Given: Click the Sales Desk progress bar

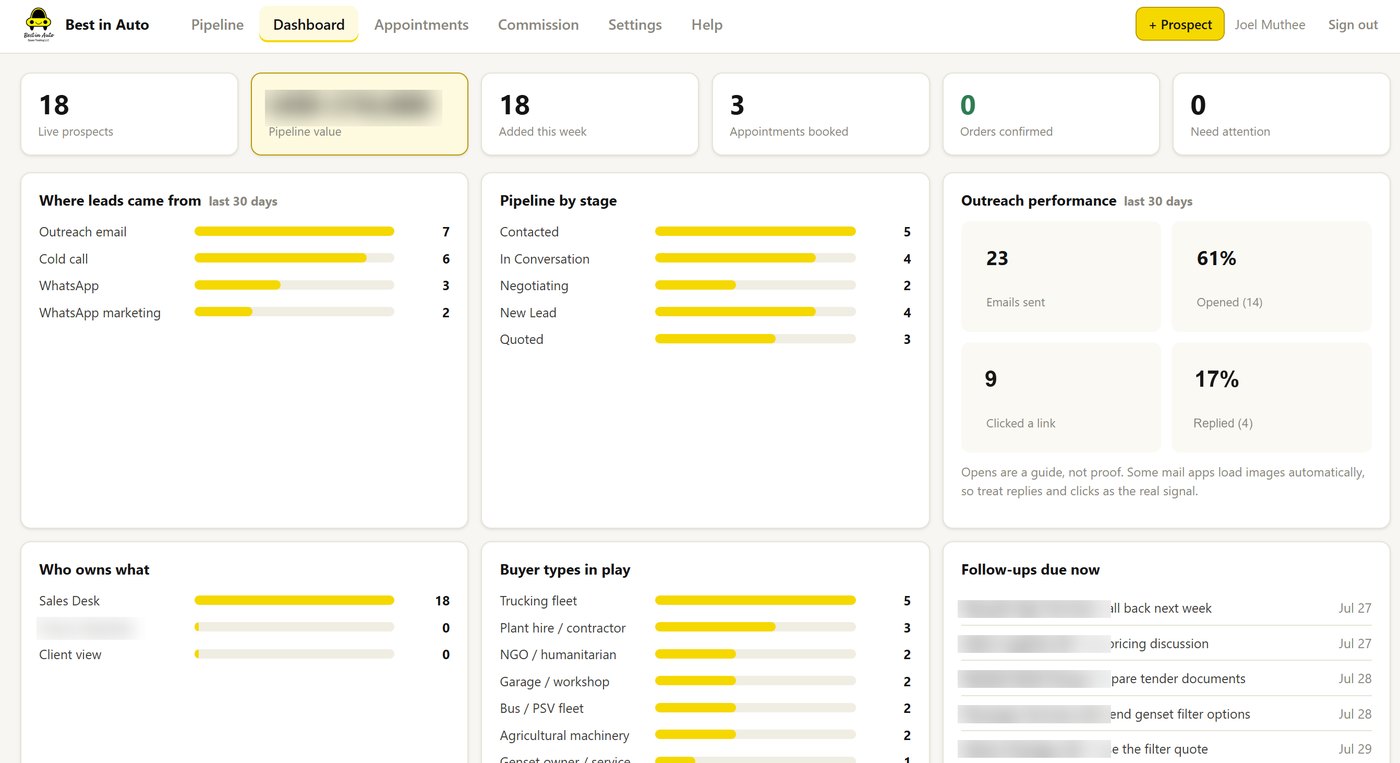Looking at the screenshot, I should (x=294, y=601).
